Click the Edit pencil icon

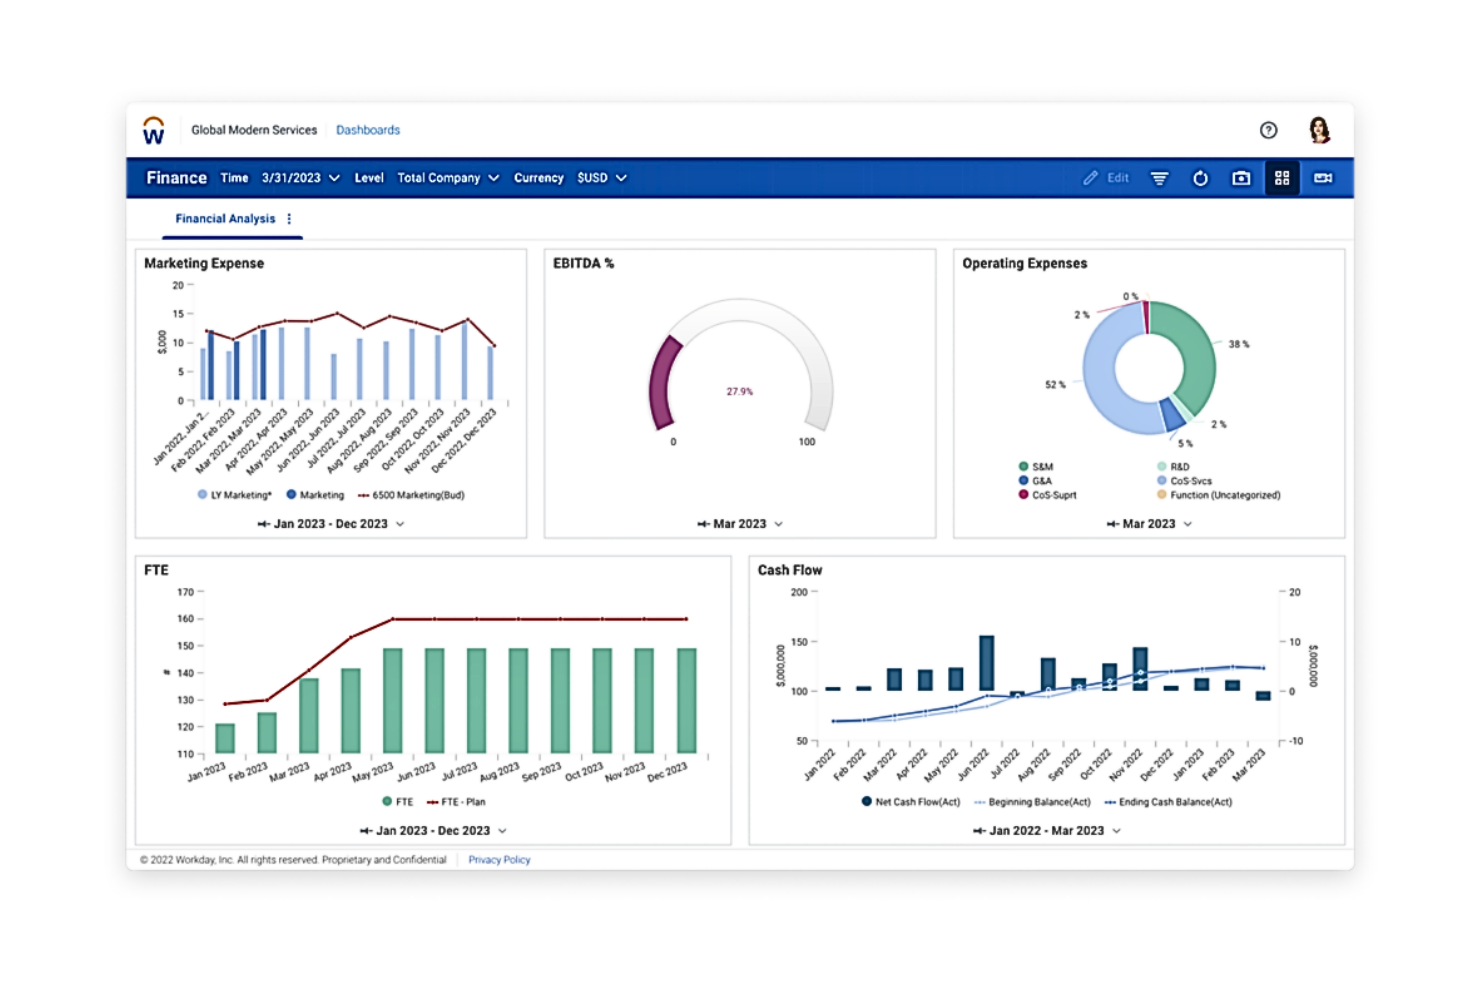1090,178
